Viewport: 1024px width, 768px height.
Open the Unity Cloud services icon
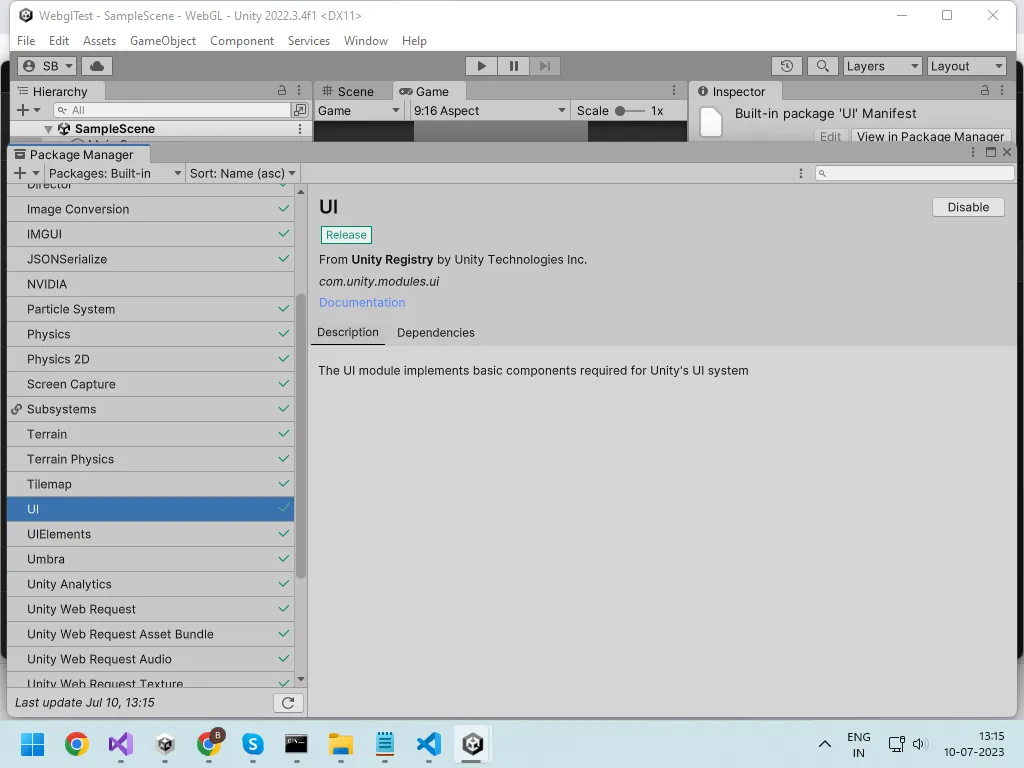pos(97,66)
